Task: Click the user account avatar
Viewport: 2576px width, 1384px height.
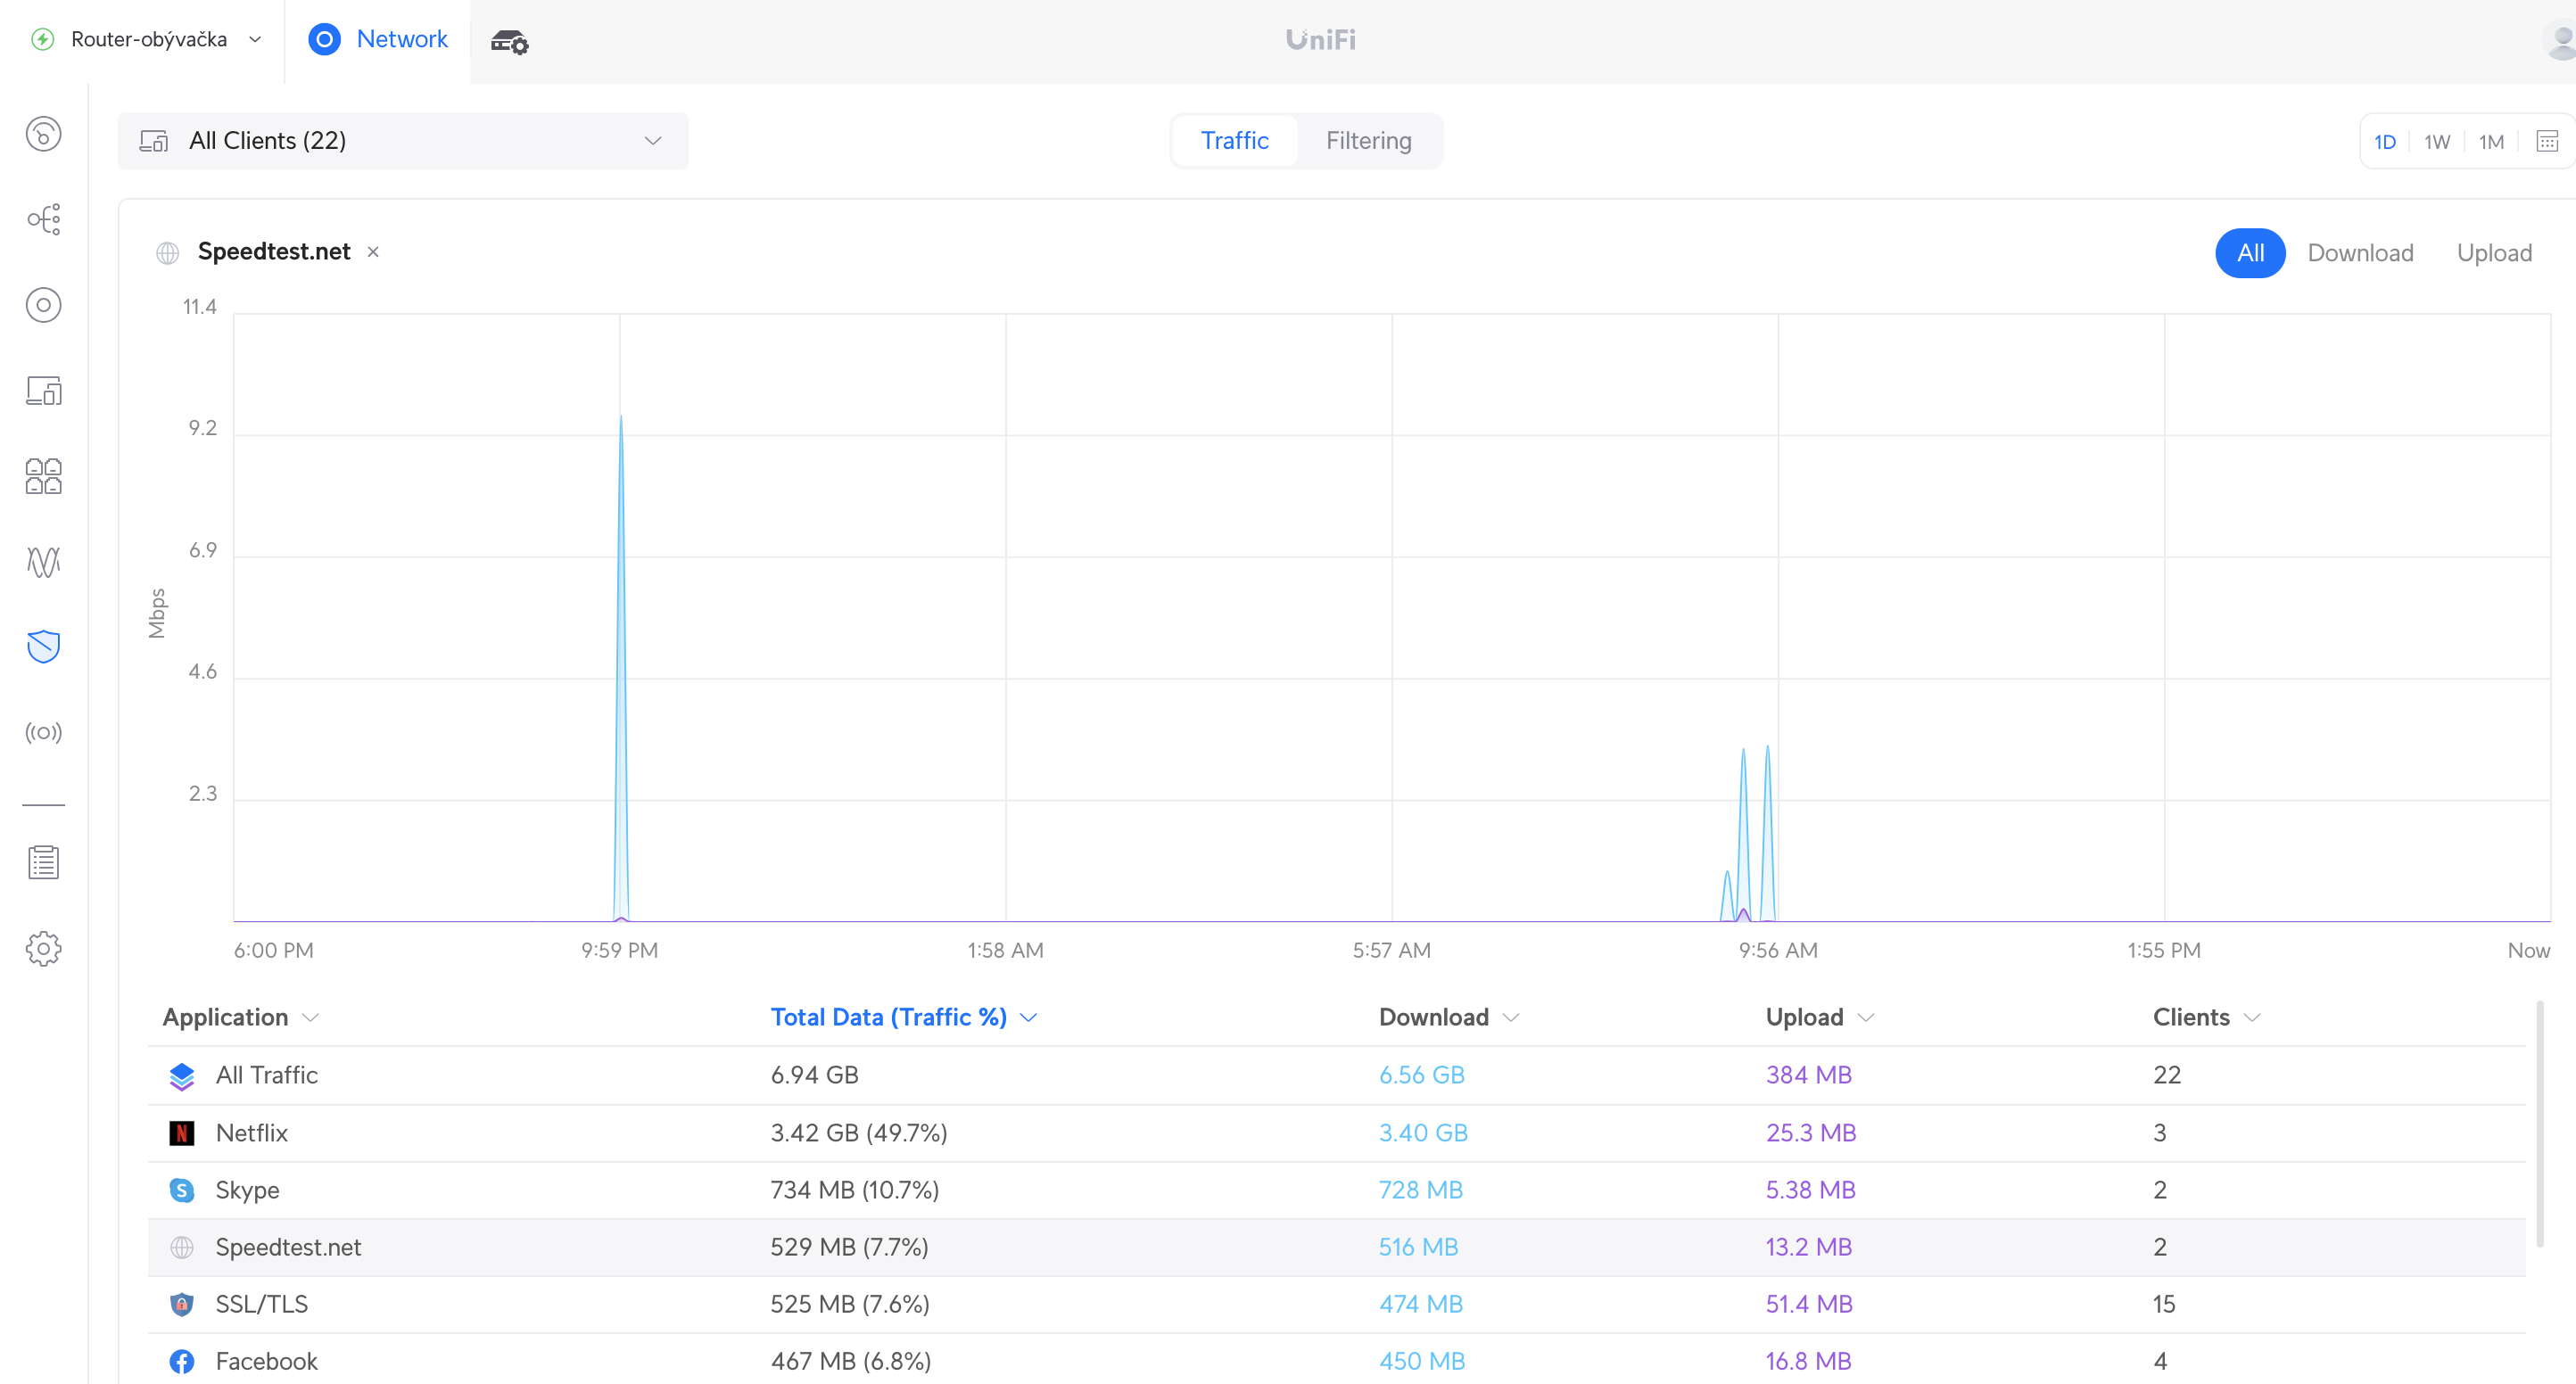Action: pyautogui.click(x=2558, y=40)
